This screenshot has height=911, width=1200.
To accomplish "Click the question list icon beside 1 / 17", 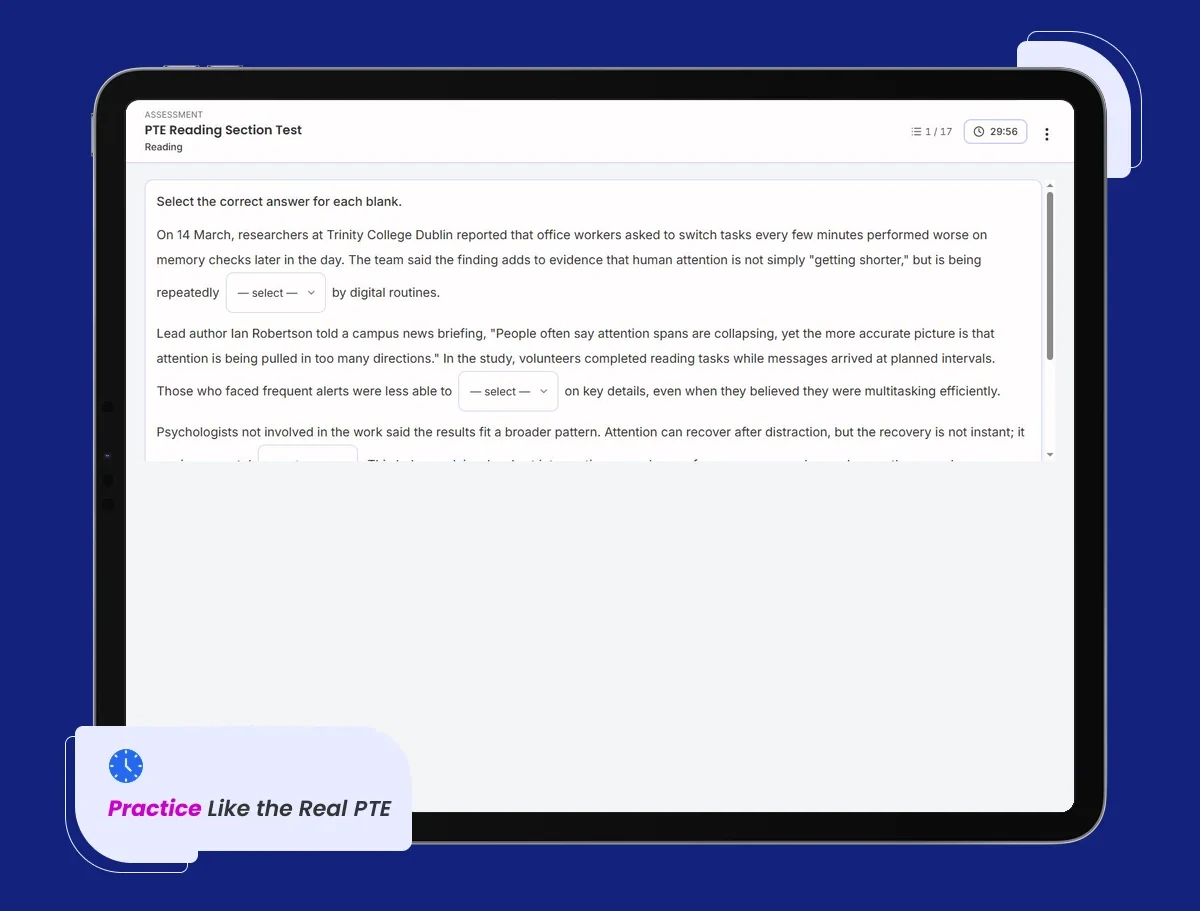I will tap(916, 132).
